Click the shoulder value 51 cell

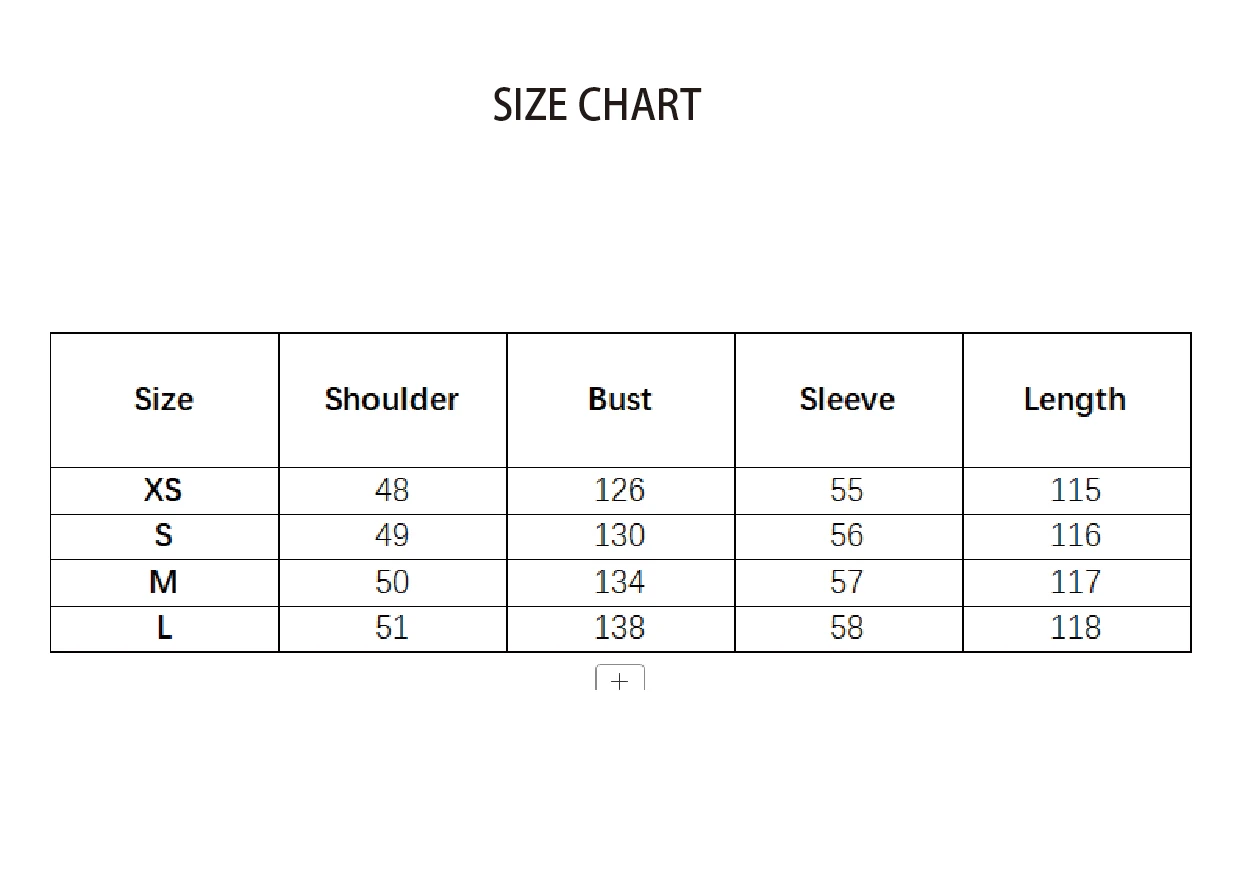392,628
